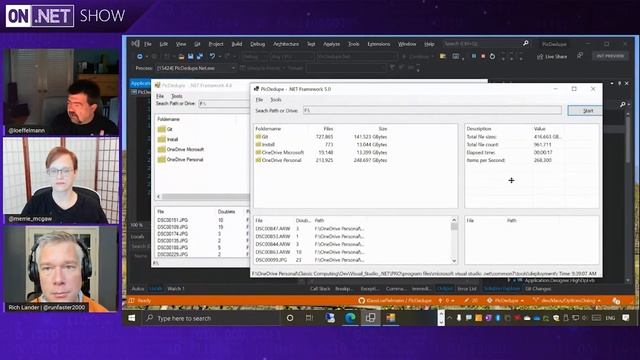Open File menu in PicDedupe .NET 5.0 window
640x360 pixels.
259,100
